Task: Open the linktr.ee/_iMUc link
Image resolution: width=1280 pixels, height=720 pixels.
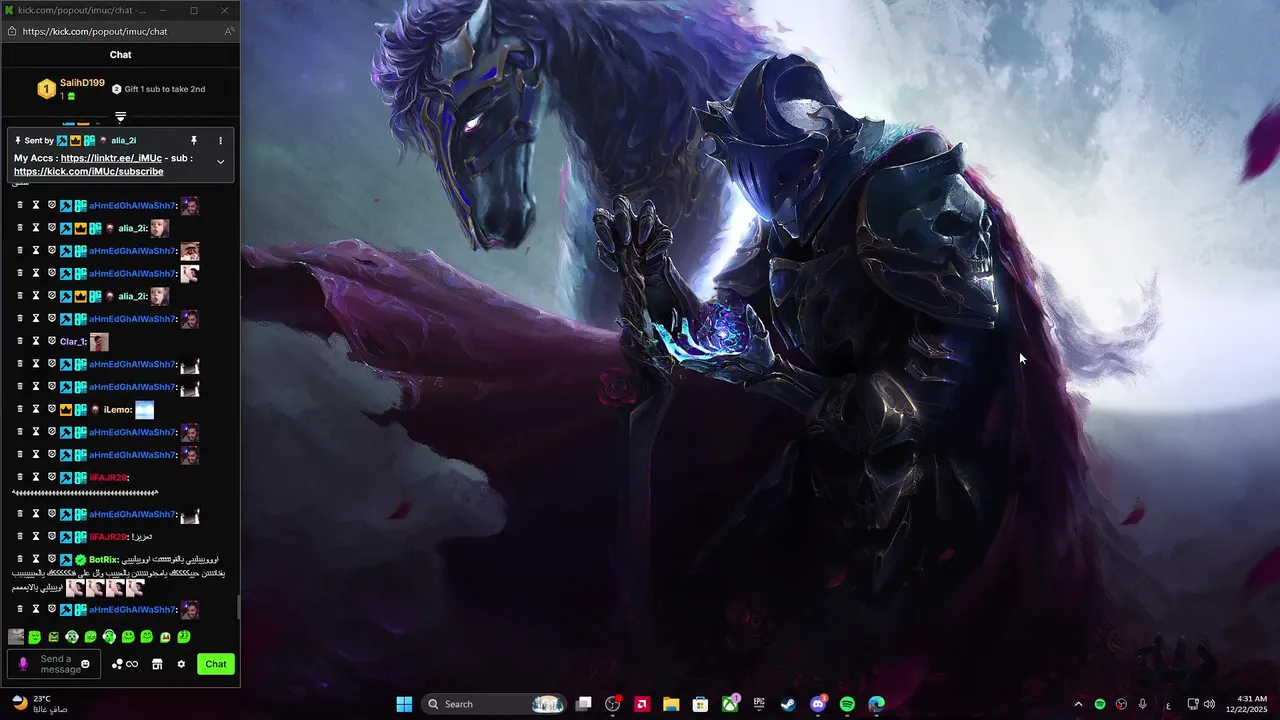Action: 111,158
